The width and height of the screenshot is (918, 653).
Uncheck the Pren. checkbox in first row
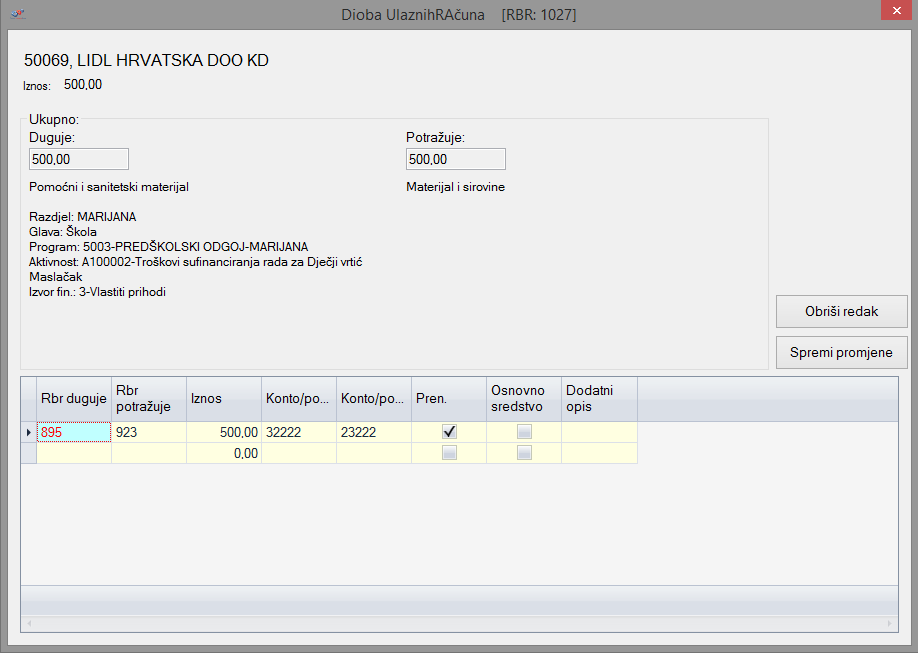click(x=449, y=432)
